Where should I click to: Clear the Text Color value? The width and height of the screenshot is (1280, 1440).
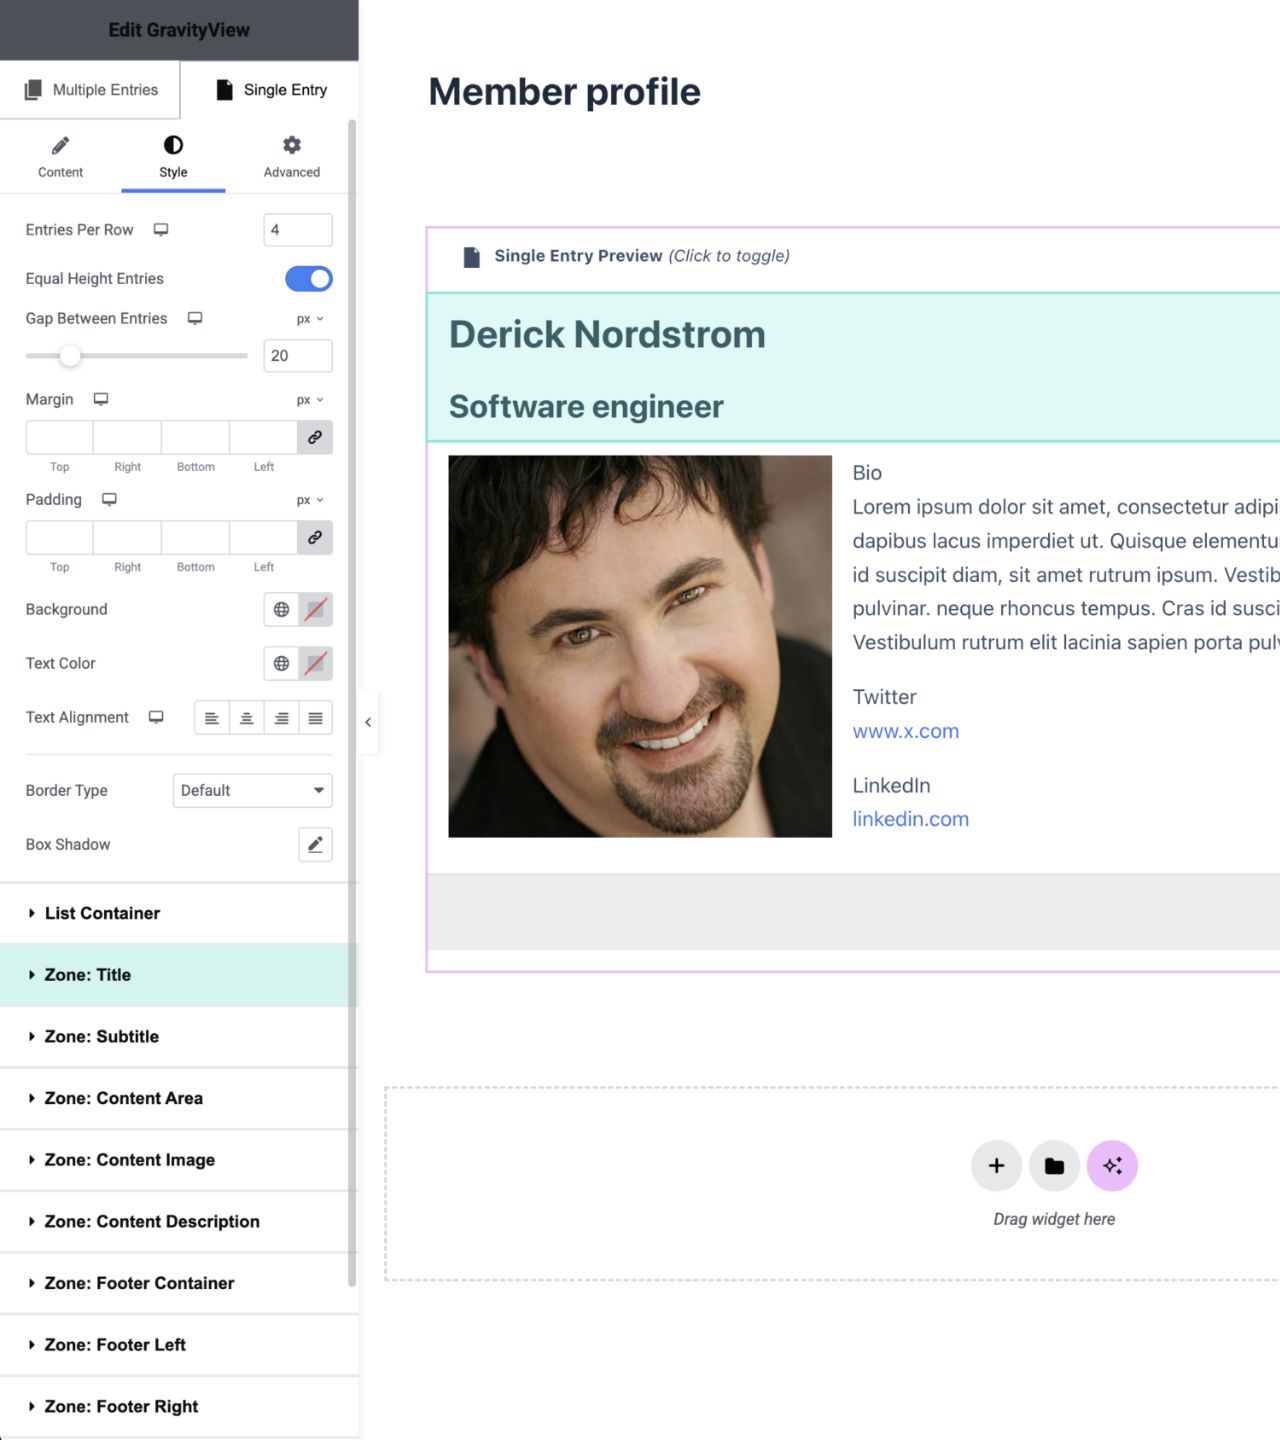pyautogui.click(x=316, y=663)
